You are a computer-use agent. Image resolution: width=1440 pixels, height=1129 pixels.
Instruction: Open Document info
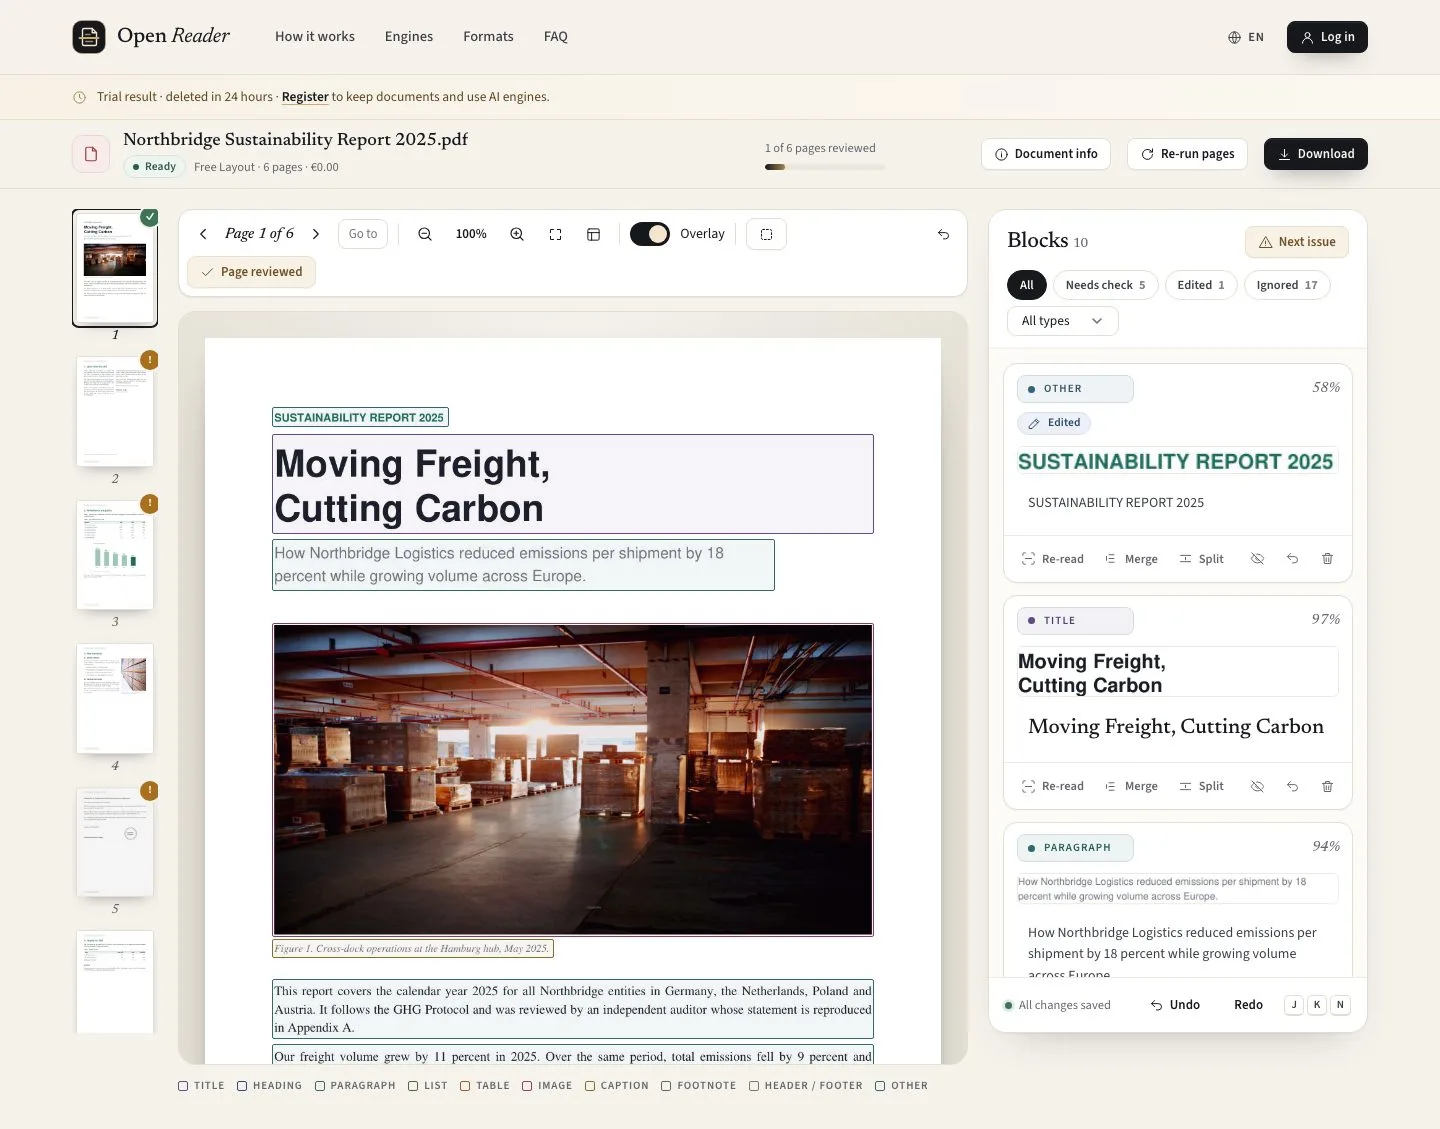[x=1046, y=154]
